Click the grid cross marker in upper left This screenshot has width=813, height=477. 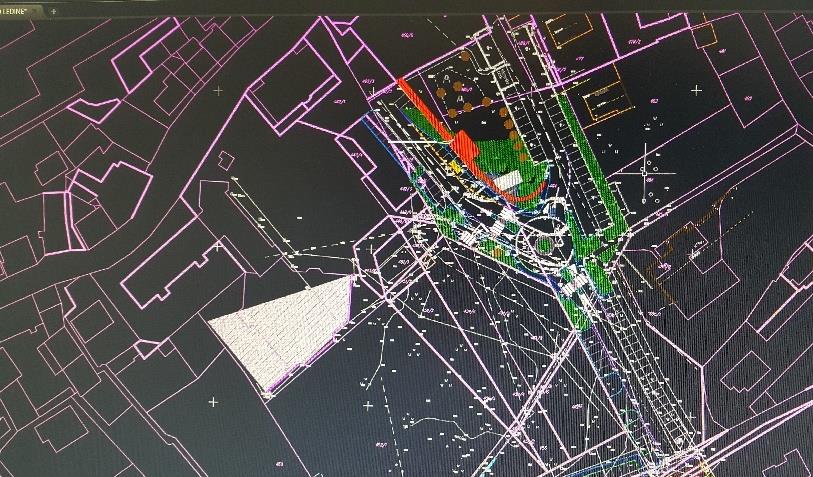click(218, 91)
